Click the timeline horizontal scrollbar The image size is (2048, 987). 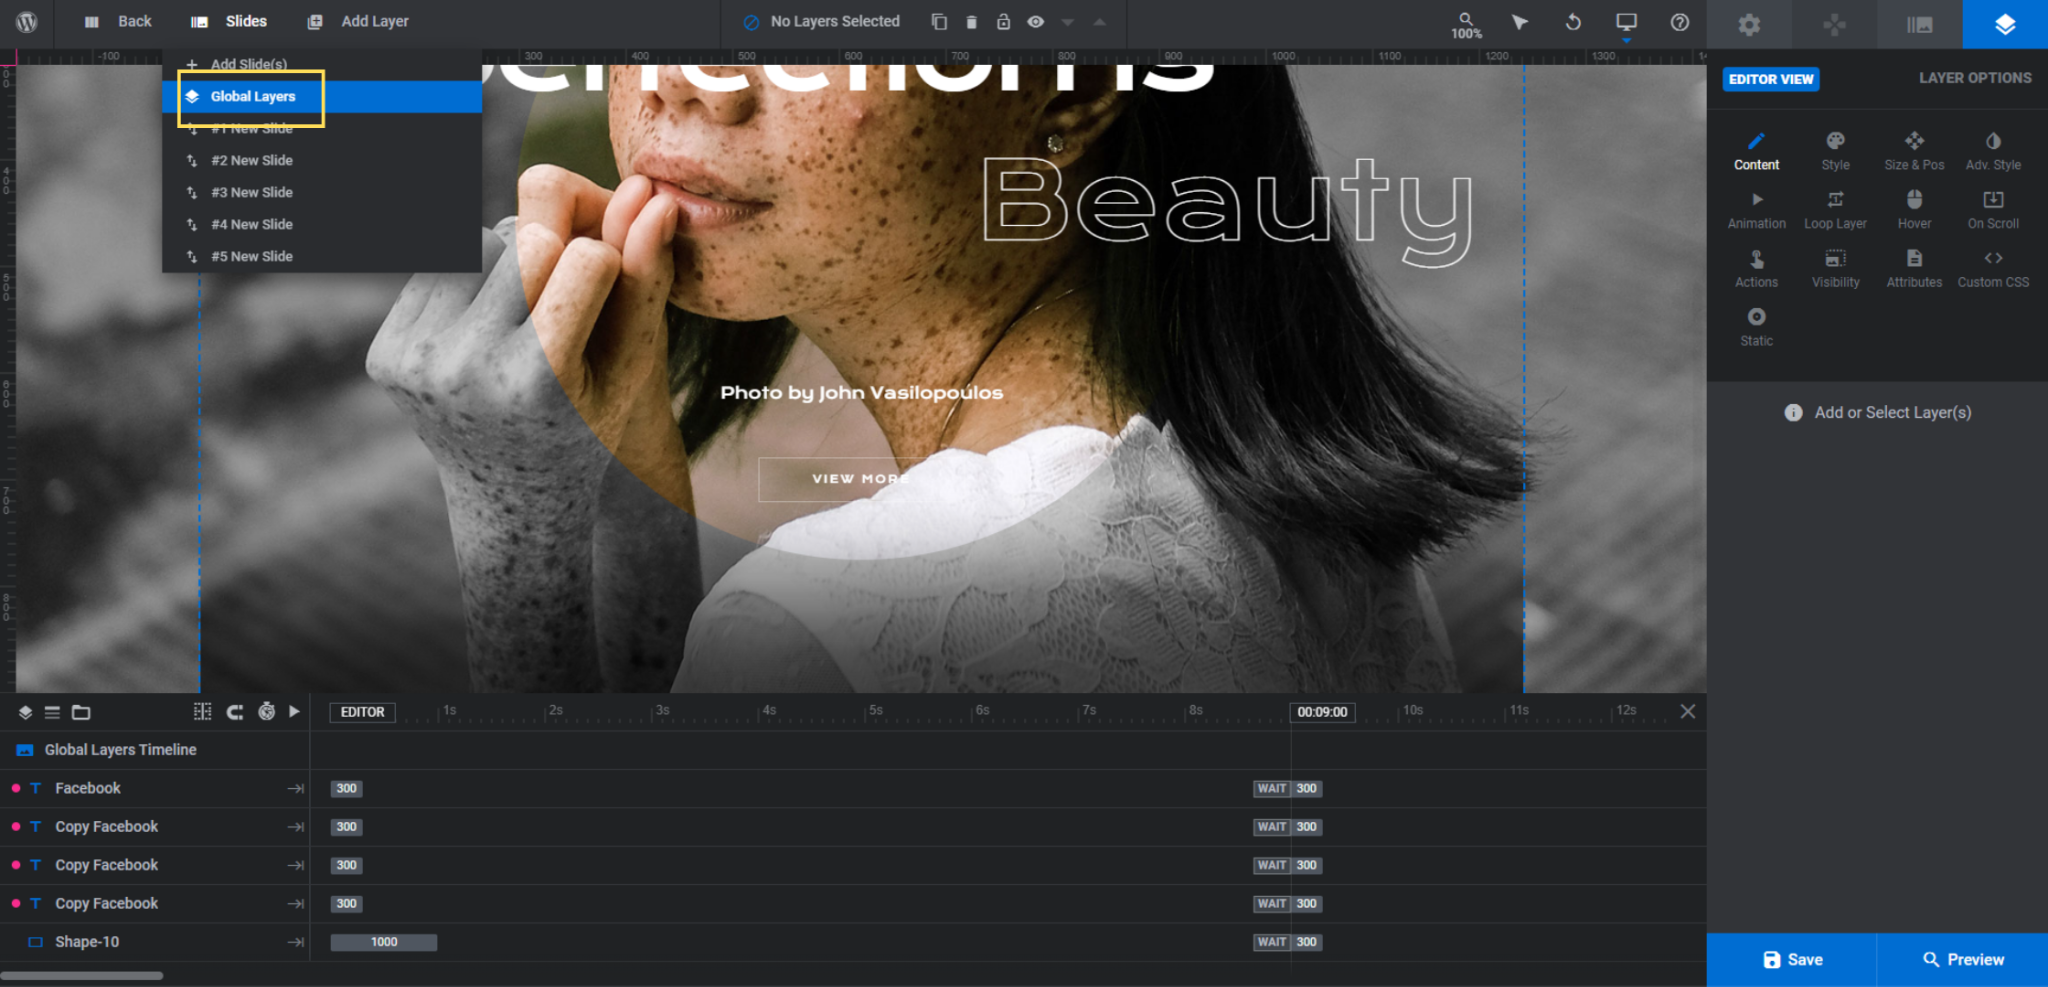coord(82,976)
